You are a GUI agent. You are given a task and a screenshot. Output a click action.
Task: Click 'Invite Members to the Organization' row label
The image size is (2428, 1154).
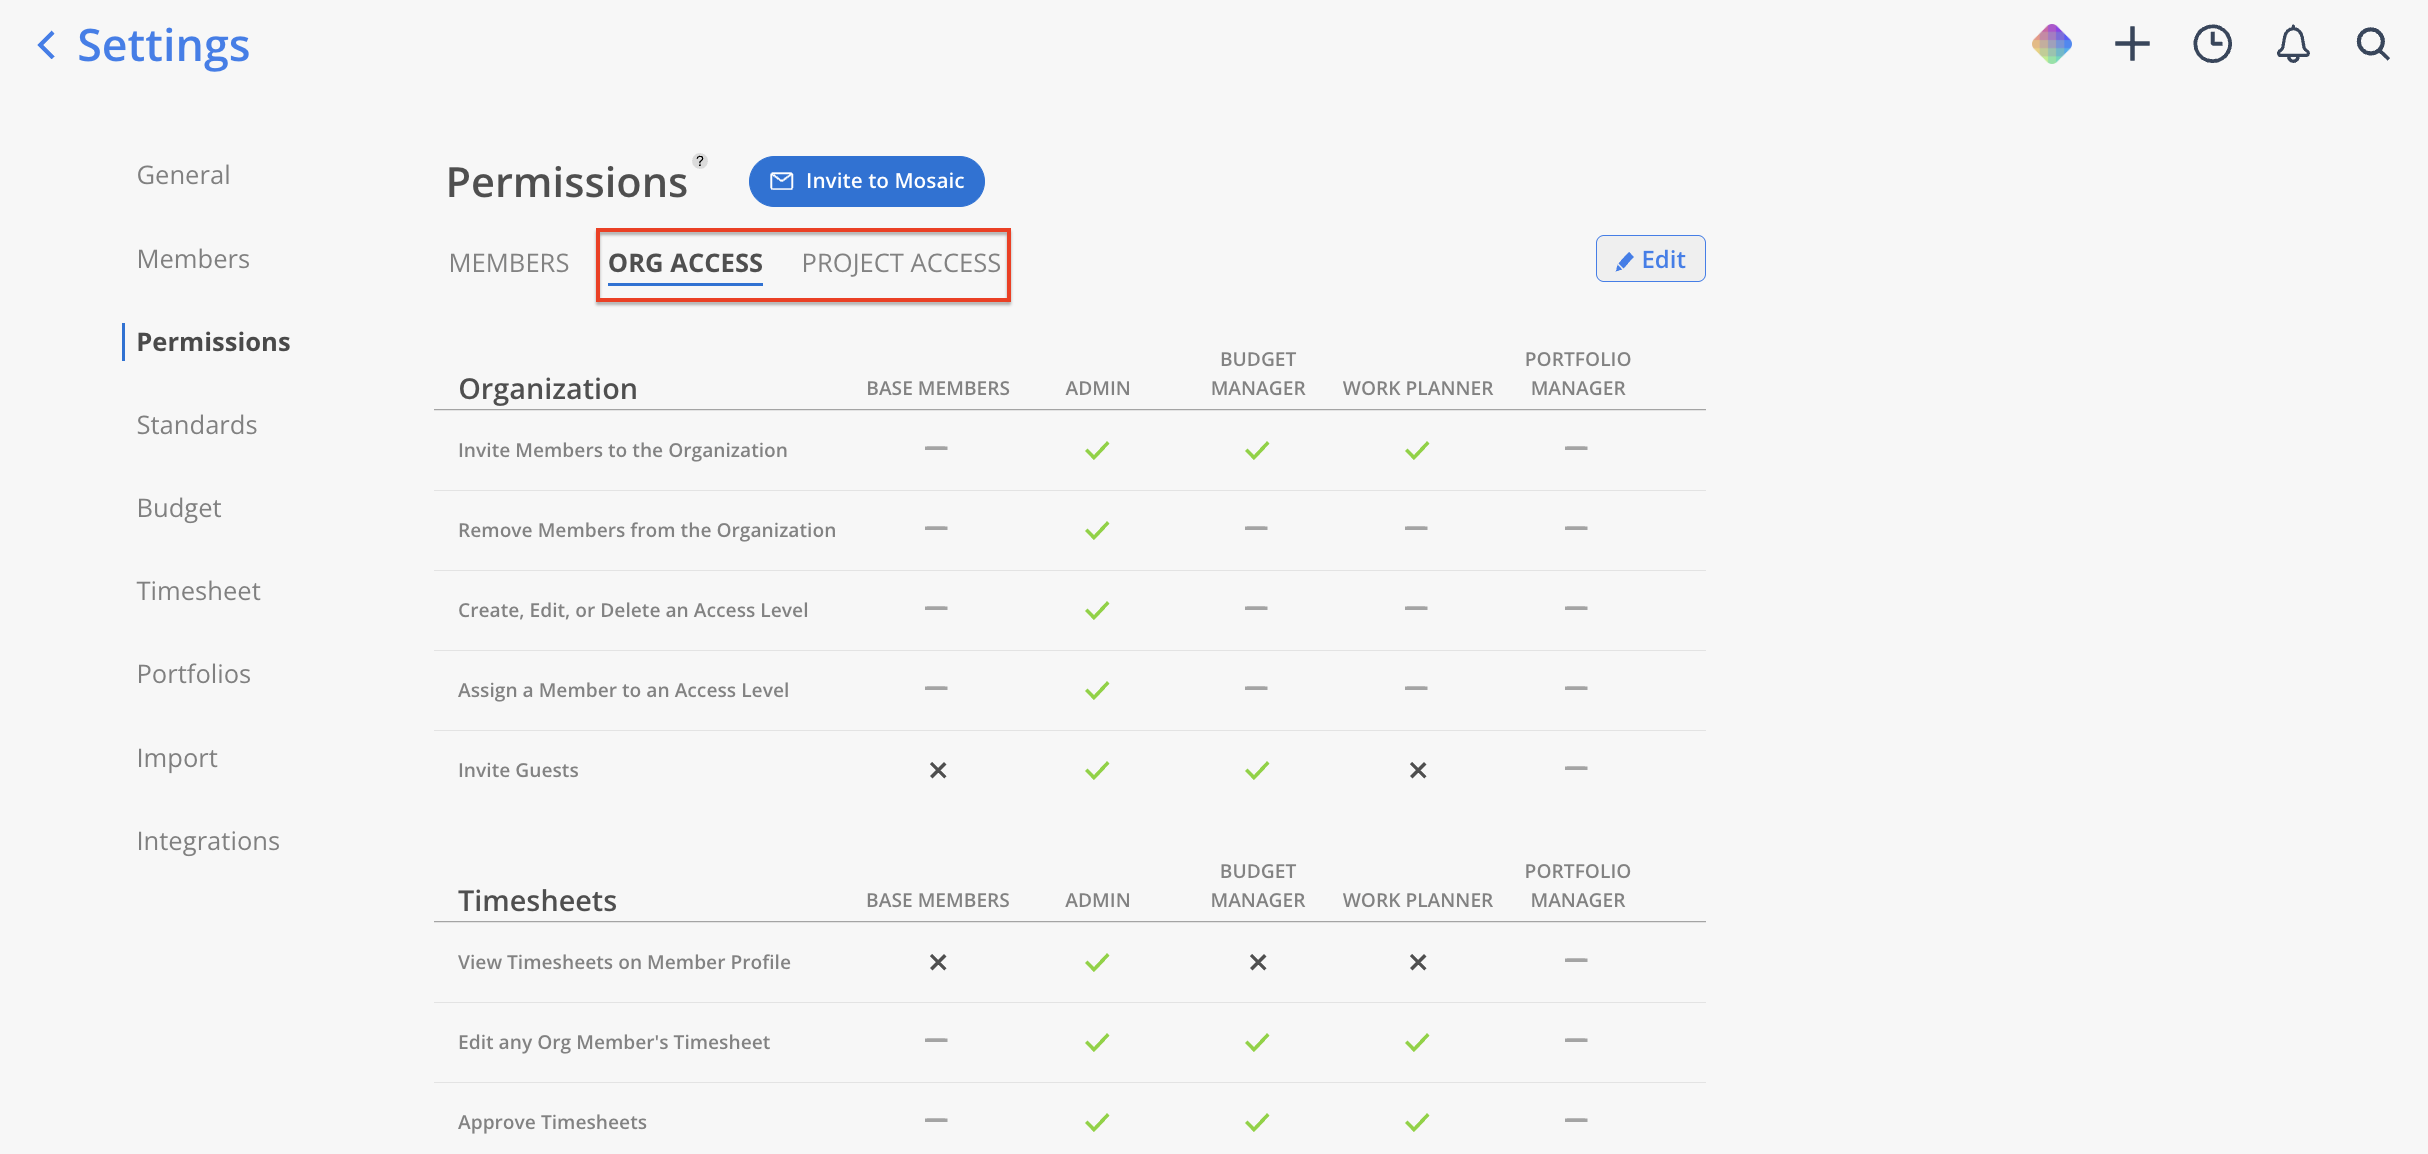click(622, 450)
